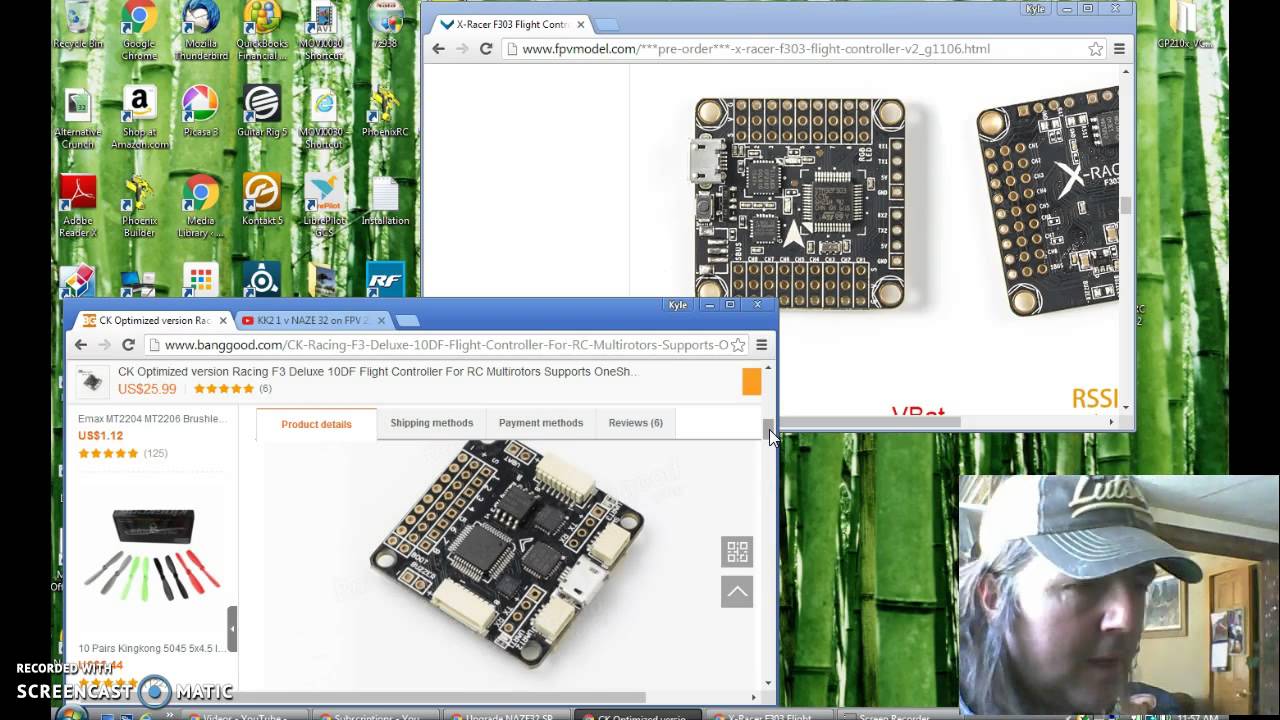Open the Shop at Amazon.com shortcut
1280x720 pixels.
139,118
